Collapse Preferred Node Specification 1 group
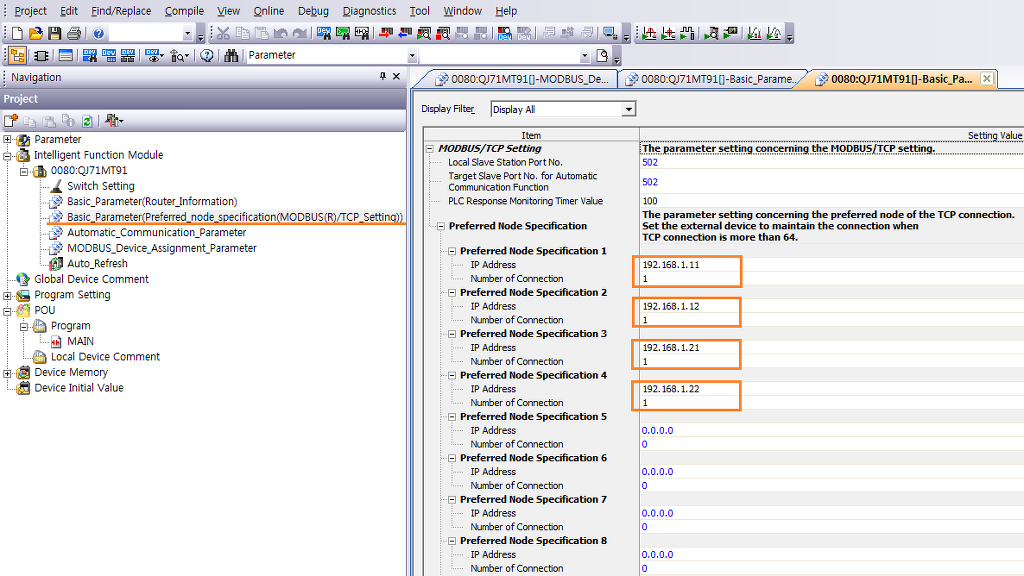This screenshot has width=1024, height=576. [452, 251]
